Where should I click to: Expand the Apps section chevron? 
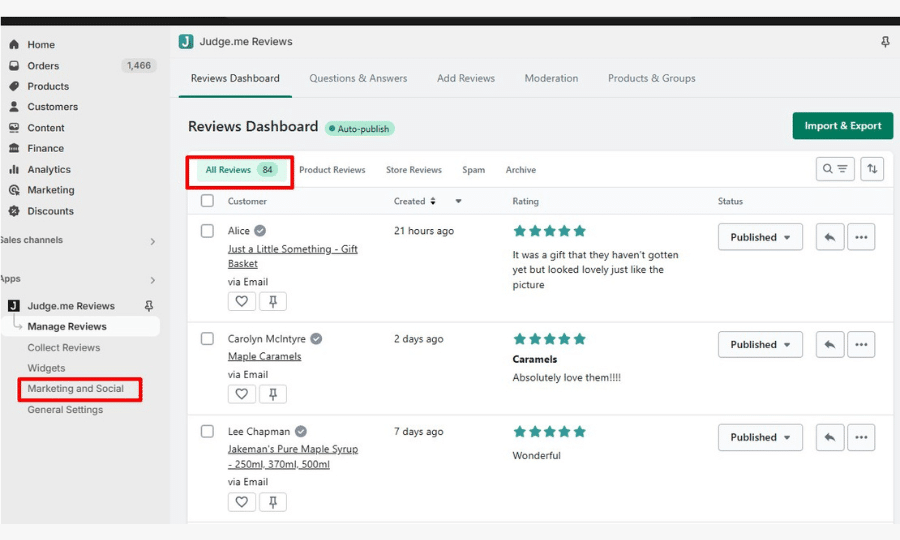152,280
